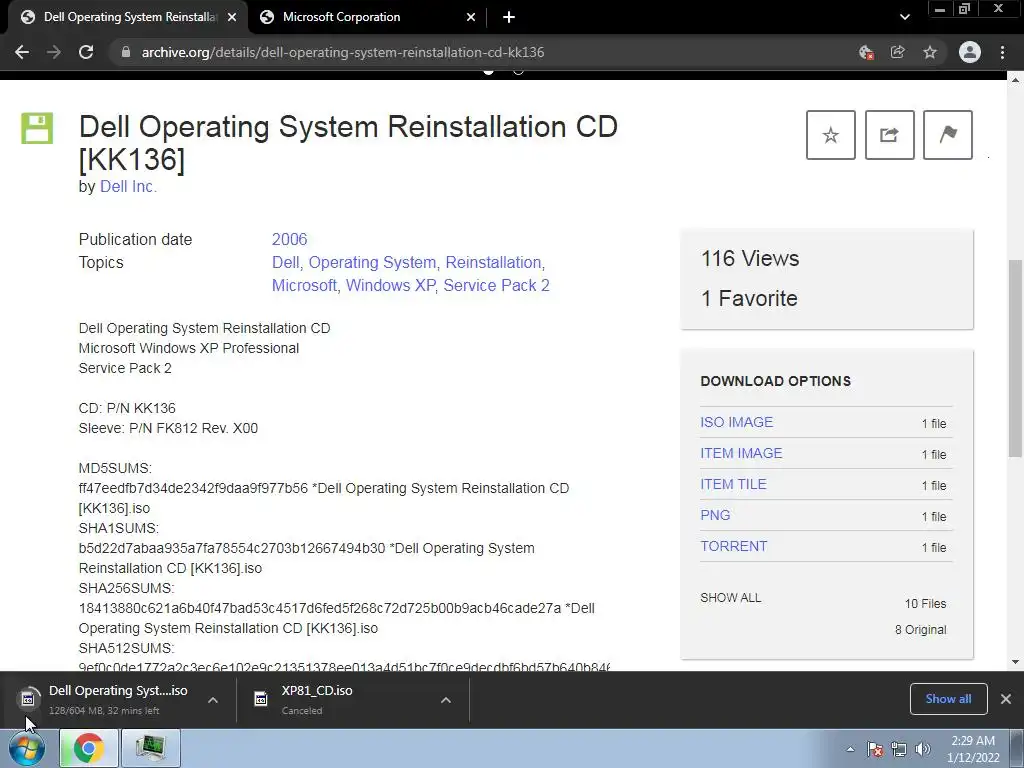Open the tab search dropdown arrow
This screenshot has width=1024, height=768.
coord(904,18)
